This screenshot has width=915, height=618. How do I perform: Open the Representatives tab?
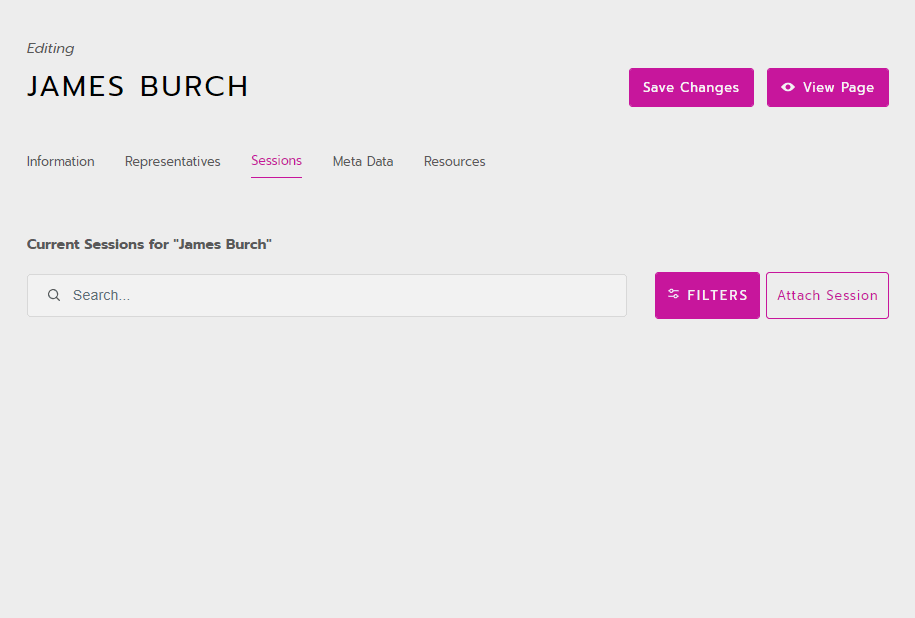point(172,161)
